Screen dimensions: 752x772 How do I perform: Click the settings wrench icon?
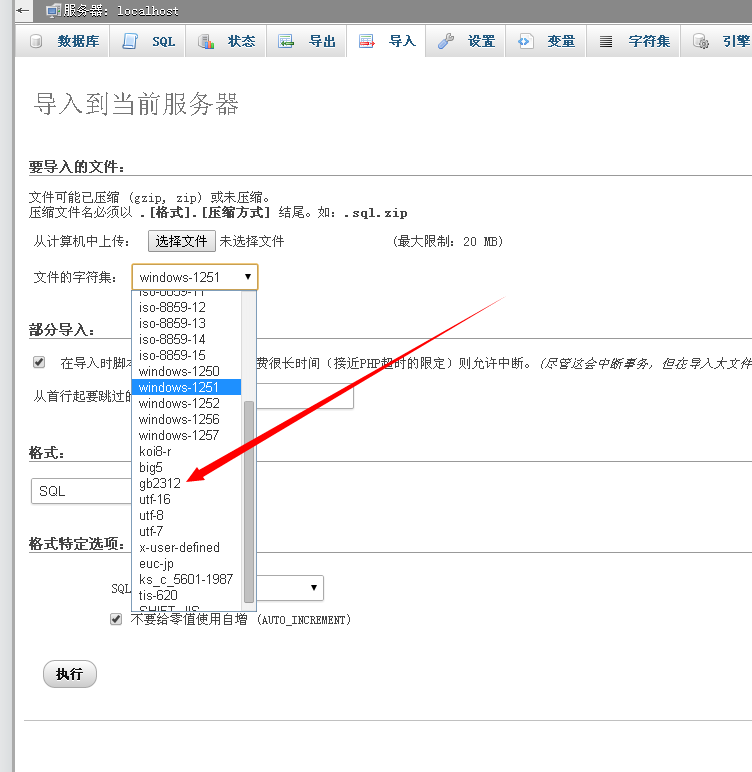pyautogui.click(x=446, y=42)
